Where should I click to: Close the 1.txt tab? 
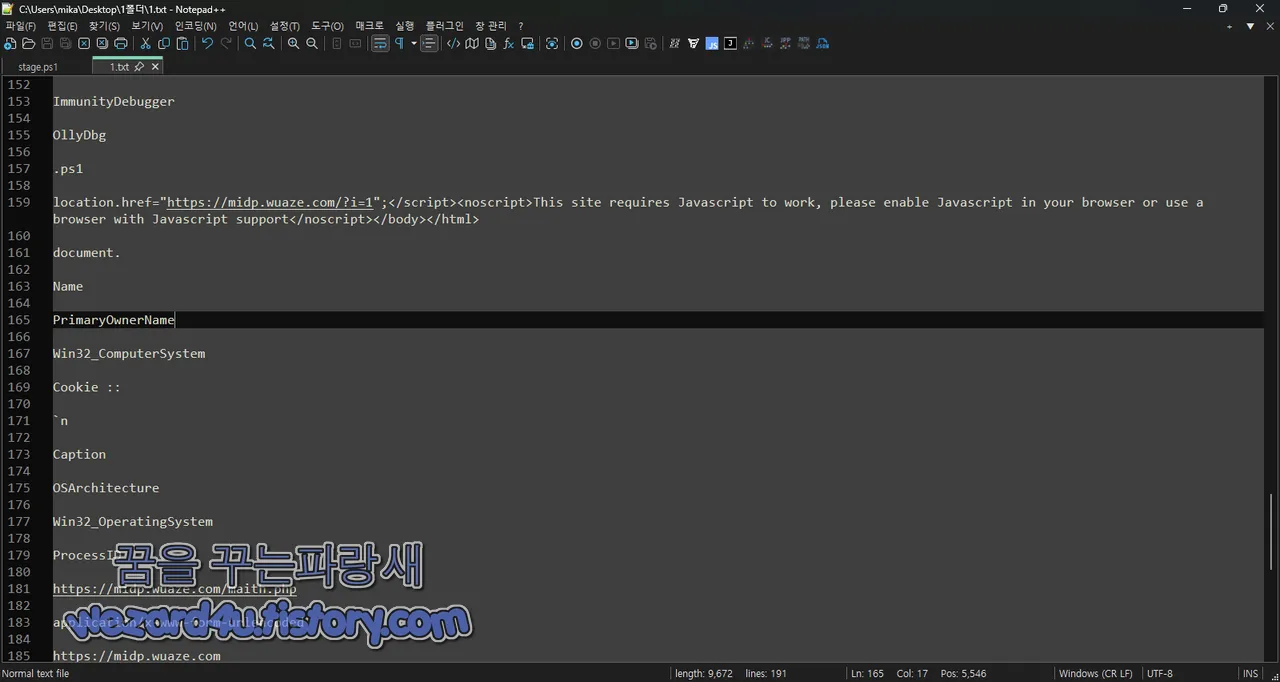tap(155, 67)
